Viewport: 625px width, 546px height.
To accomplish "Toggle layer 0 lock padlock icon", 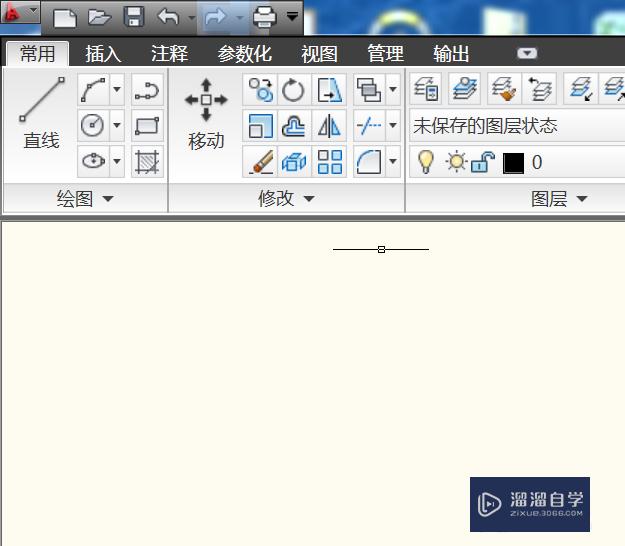I will point(483,162).
